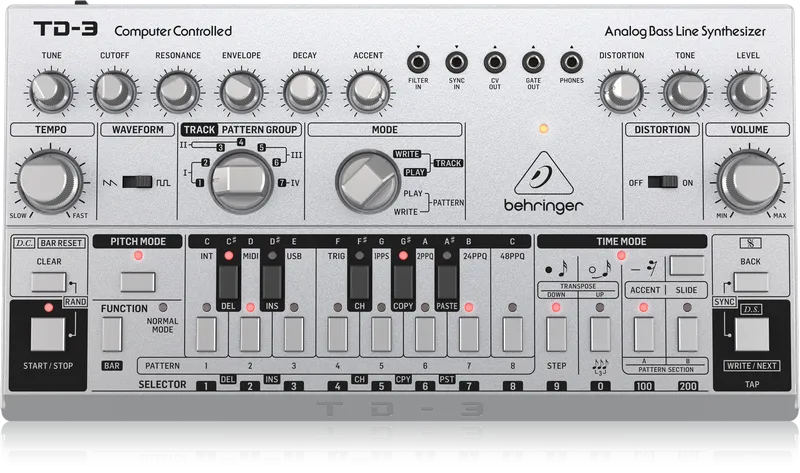800x473 pixels.
Task: Adjust the CUTOFF knob
Action: [x=114, y=92]
